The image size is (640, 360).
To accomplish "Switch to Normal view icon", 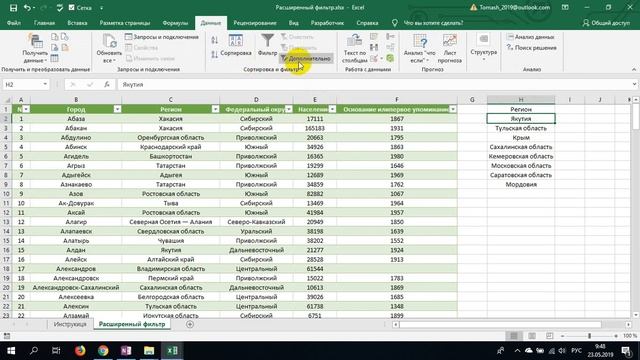I will coord(513,336).
